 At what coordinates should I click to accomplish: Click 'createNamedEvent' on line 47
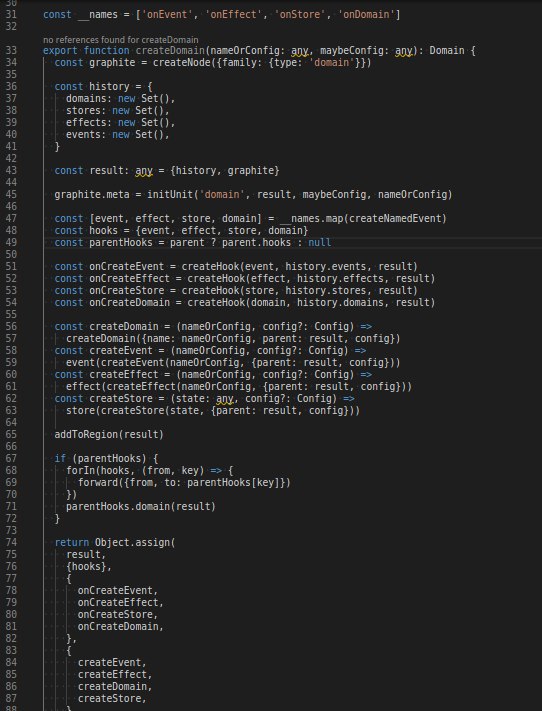tap(397, 219)
